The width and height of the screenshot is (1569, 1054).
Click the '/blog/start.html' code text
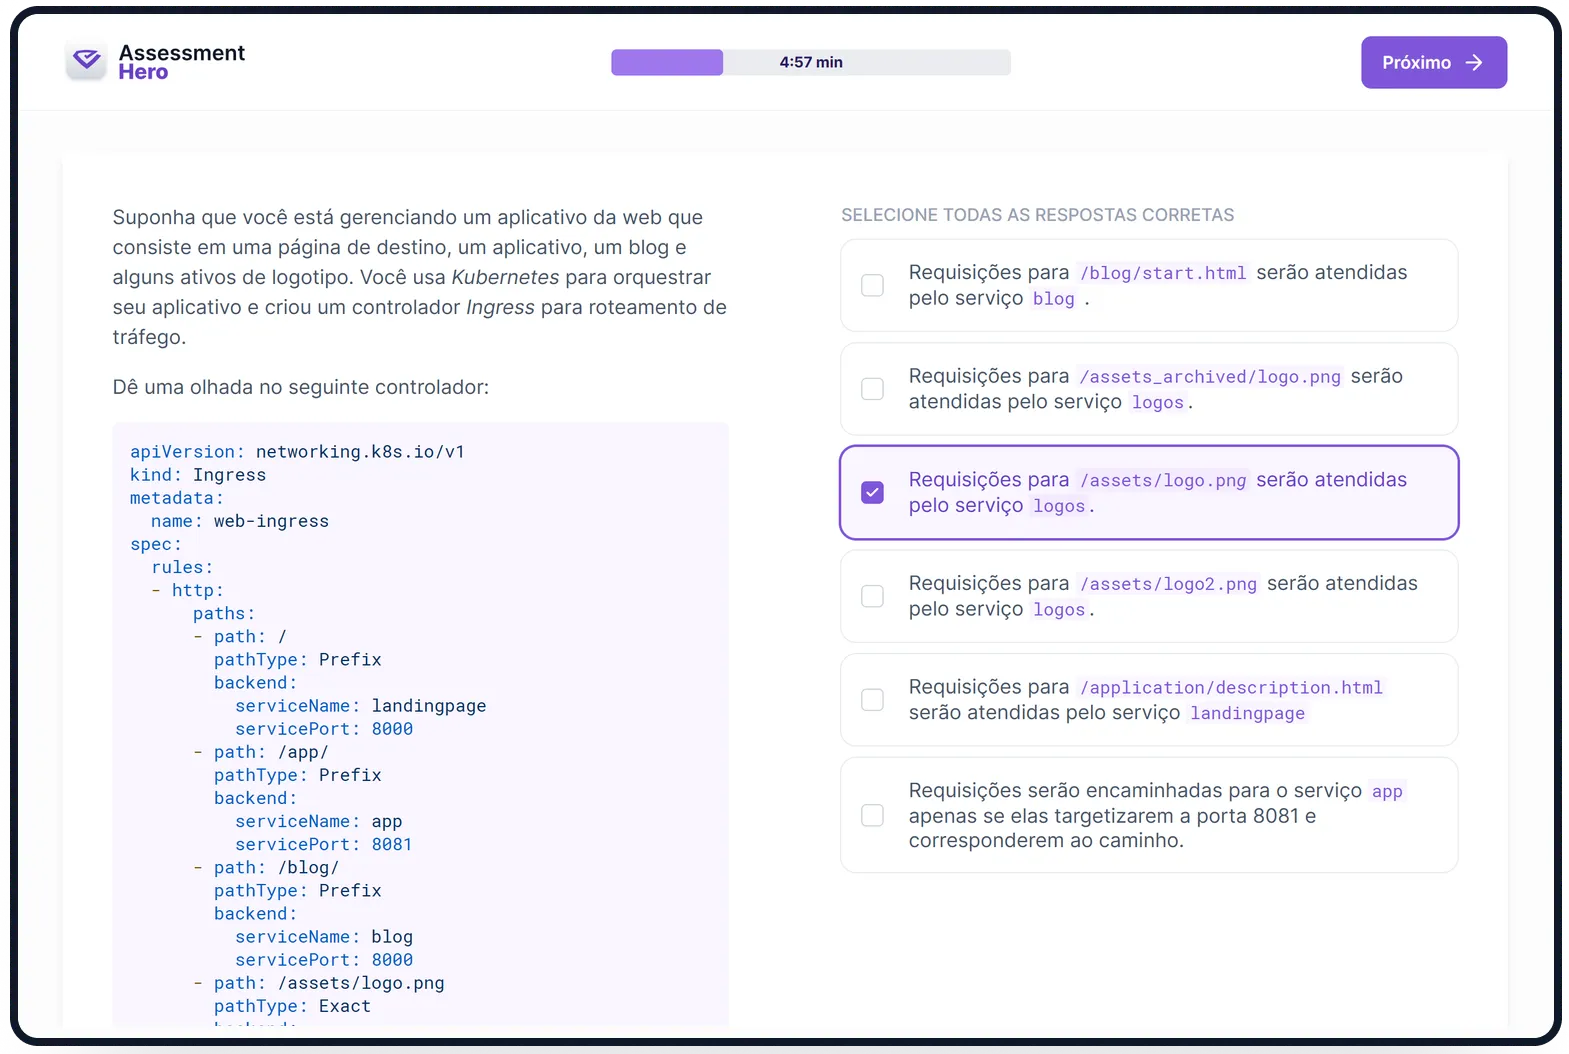(x=1163, y=273)
